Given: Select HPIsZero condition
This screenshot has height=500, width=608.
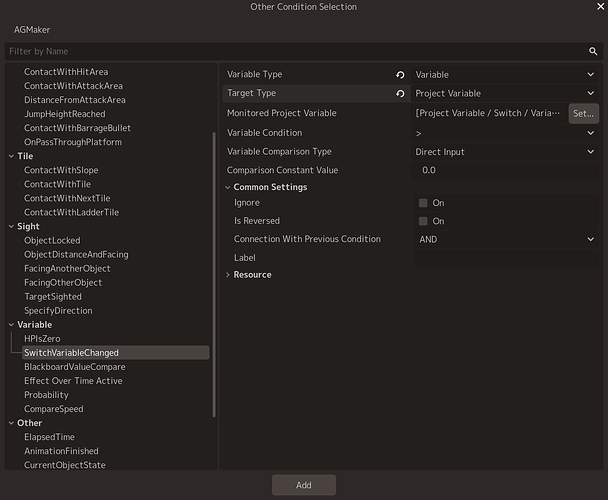Looking at the screenshot, I should point(42,339).
